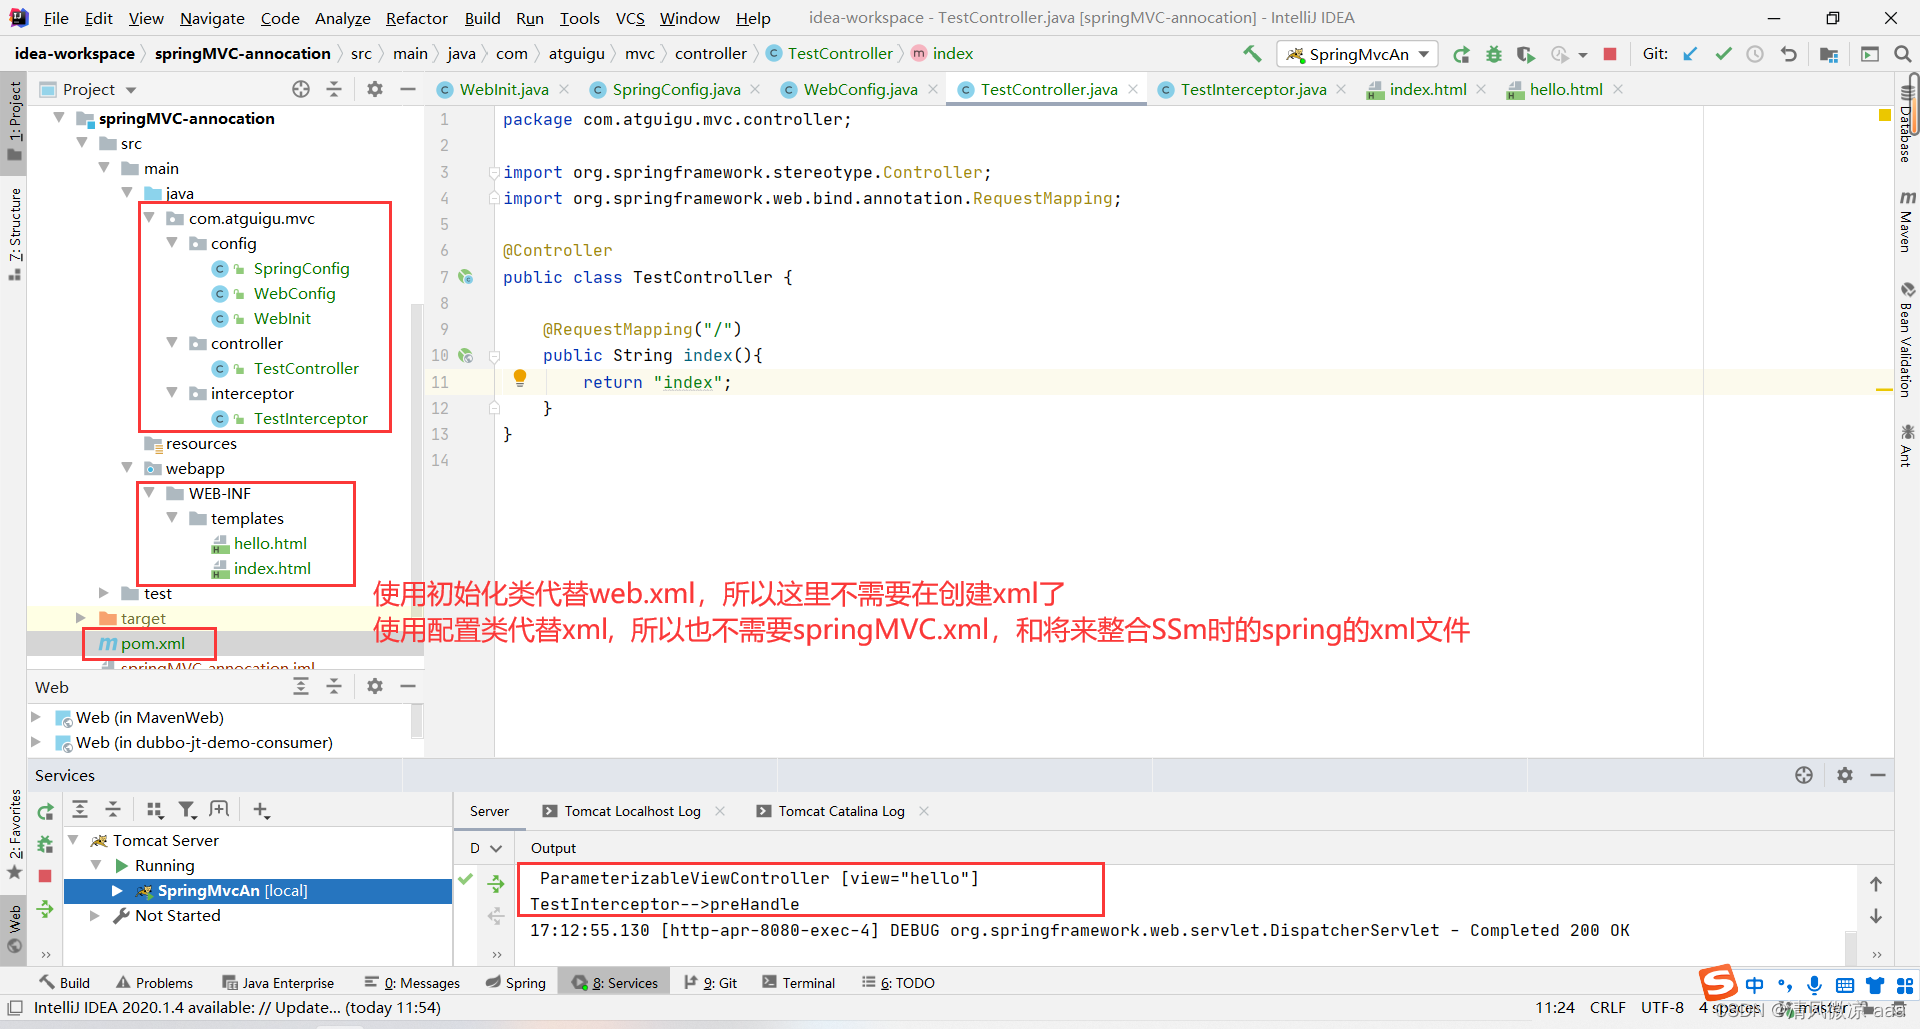Viewport: 1920px width, 1029px height.
Task: Click the UTF-8 encoding status item
Action: [x=1662, y=1007]
